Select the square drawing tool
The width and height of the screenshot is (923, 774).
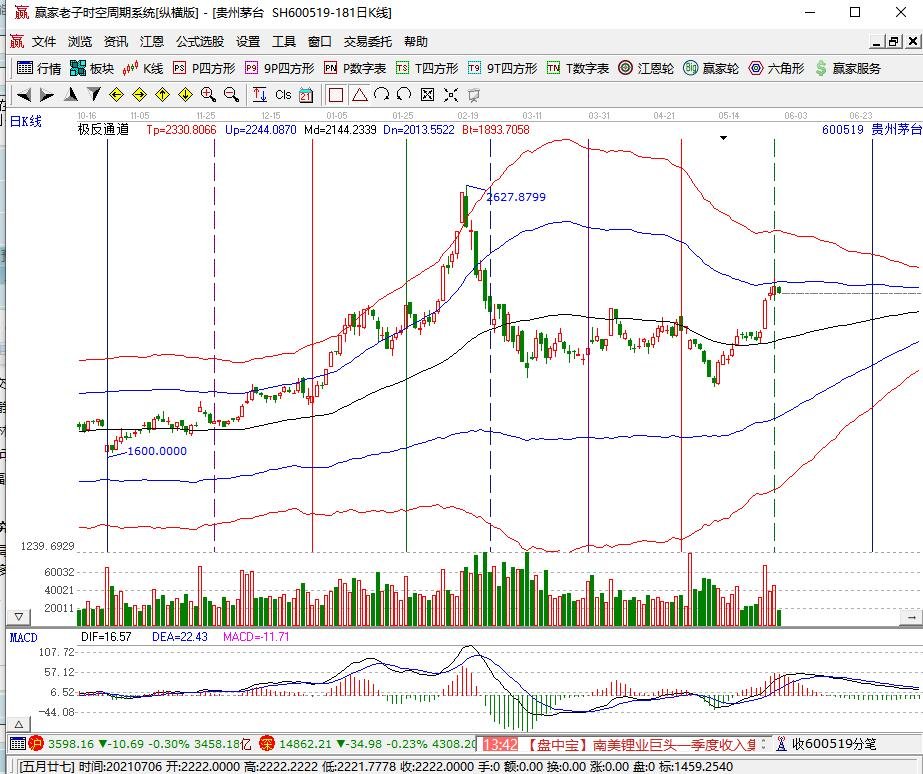336,95
